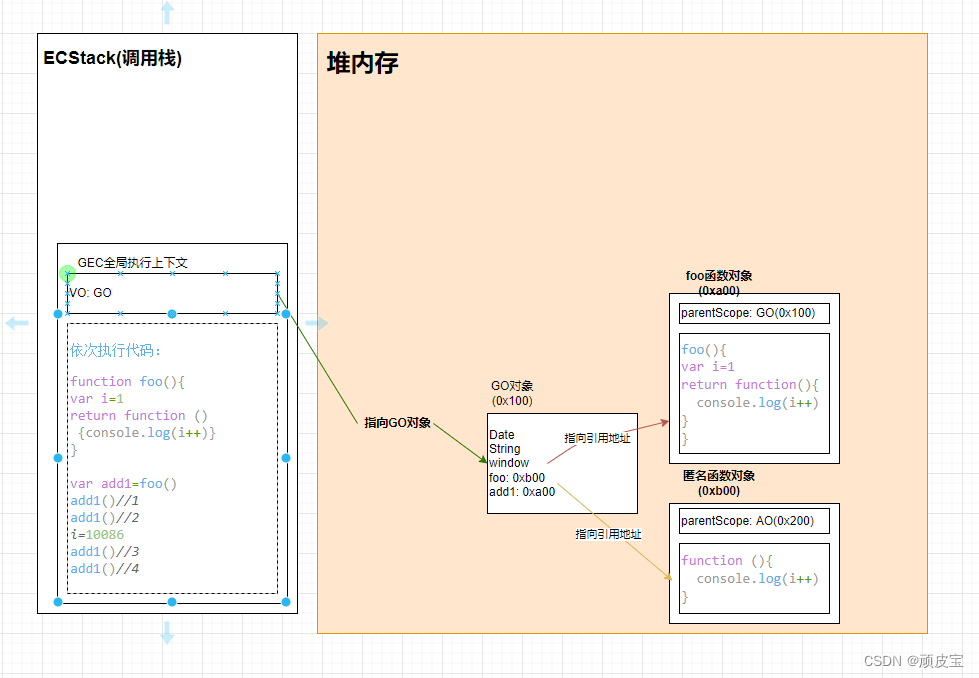979x678 pixels.
Task: Click the upward connection arrow above the selected shape
Action: point(167,13)
